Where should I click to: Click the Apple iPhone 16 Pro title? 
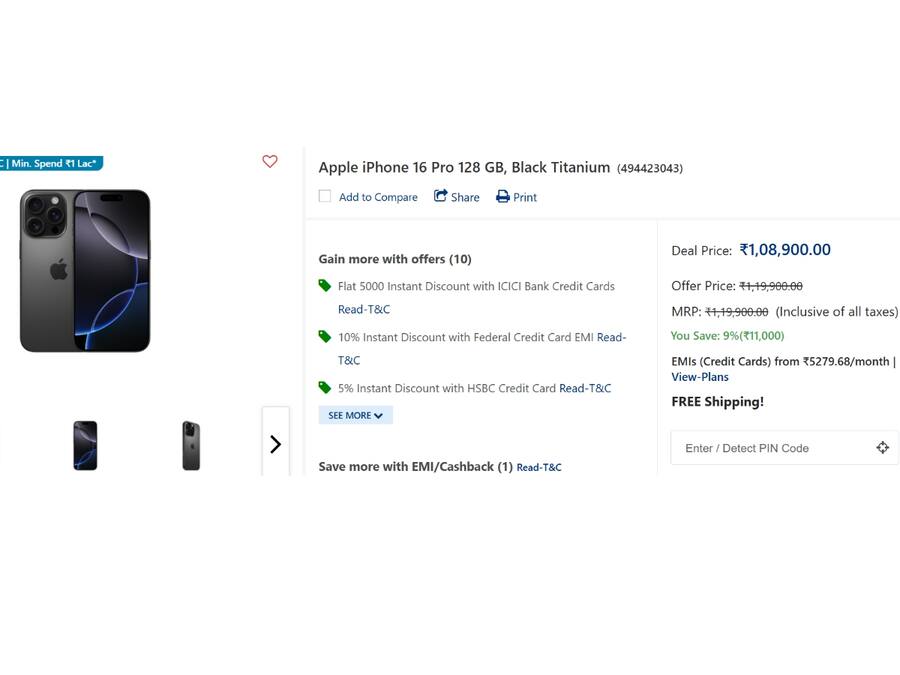click(463, 167)
